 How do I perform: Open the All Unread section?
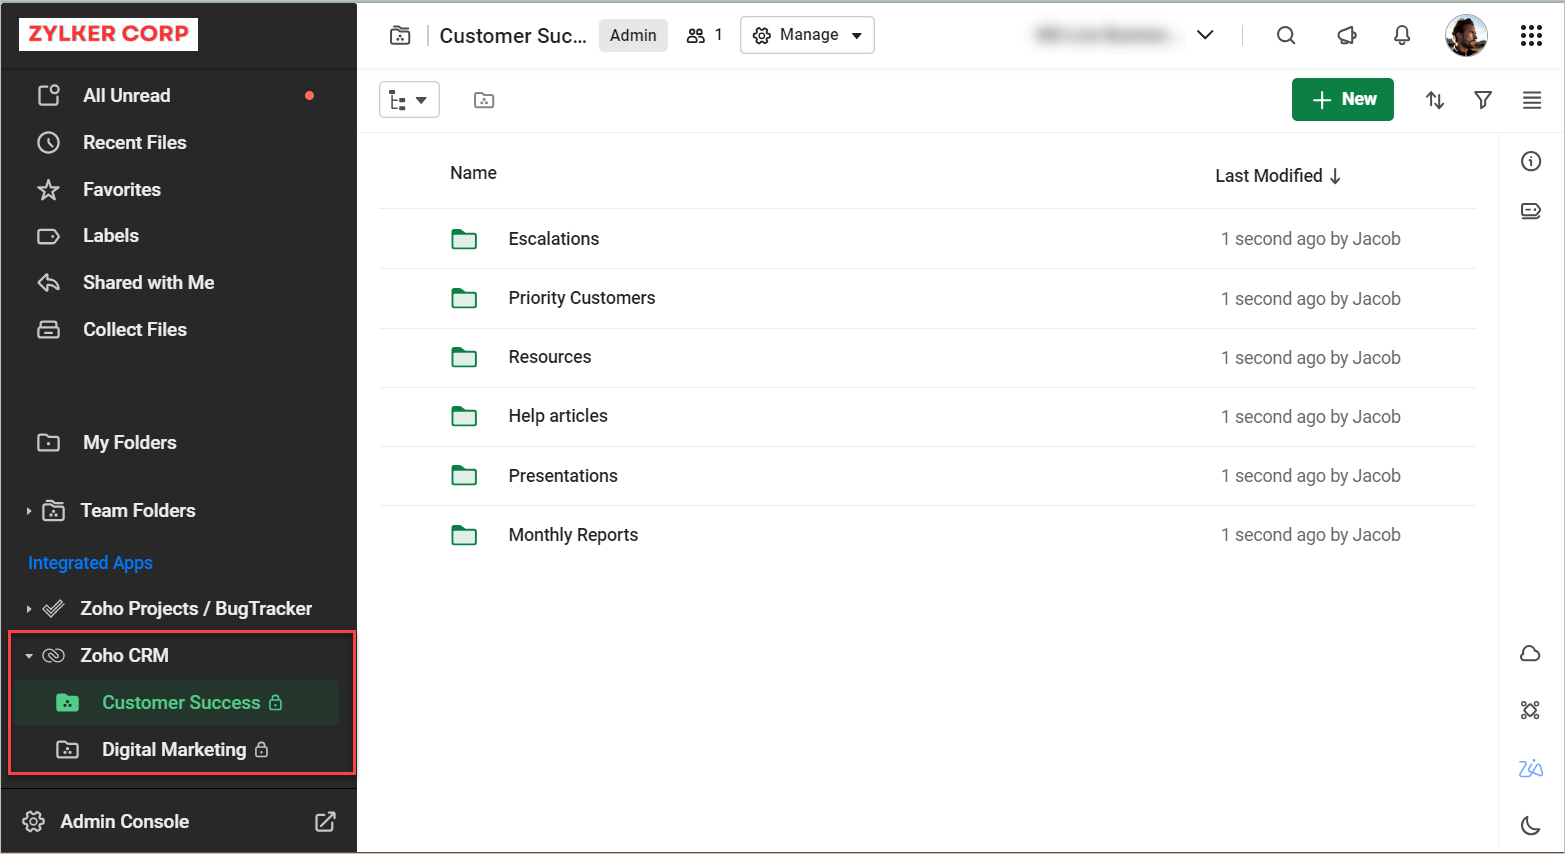pos(127,96)
